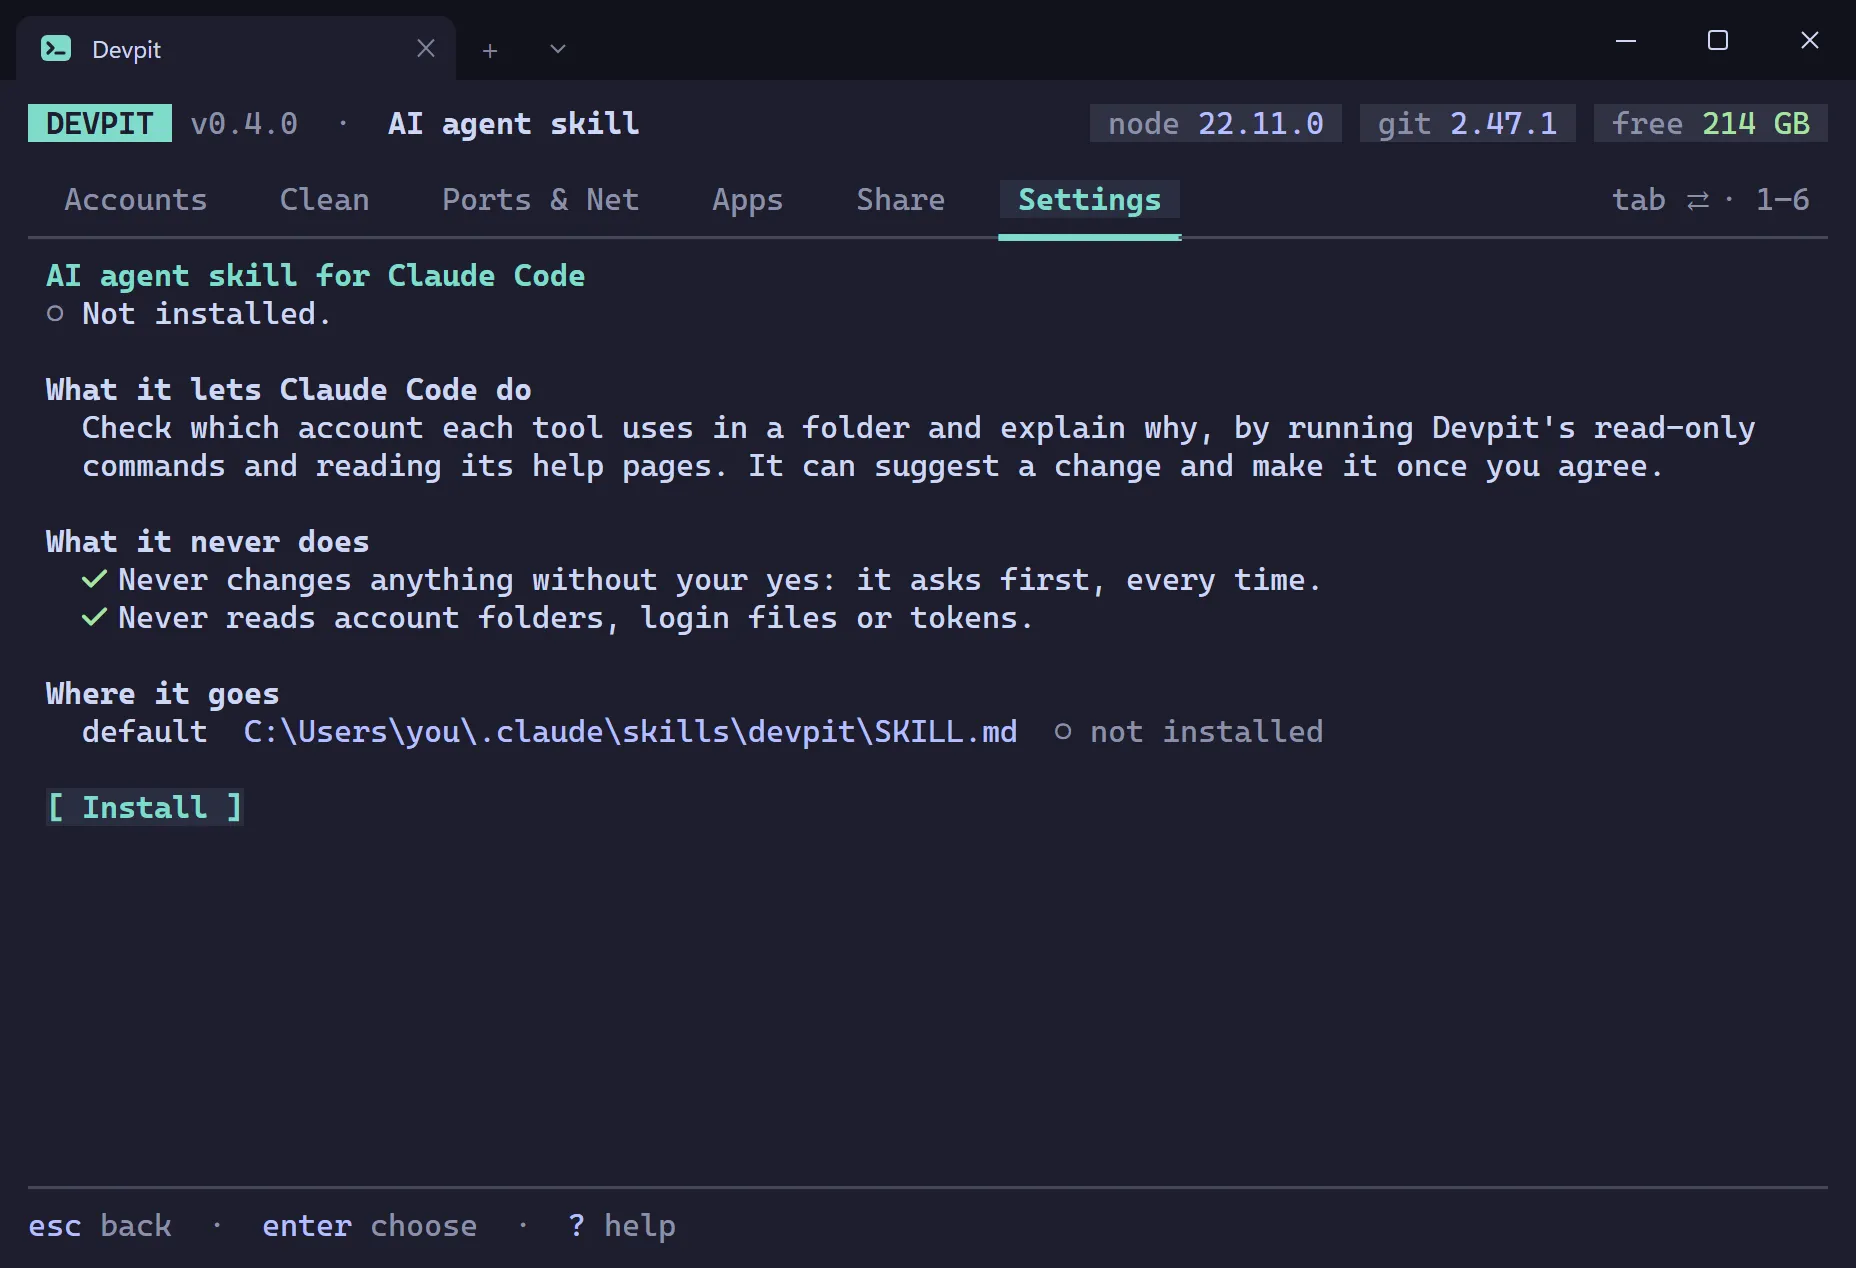Click the '? help' footer hint
1856x1268 pixels.
point(622,1226)
